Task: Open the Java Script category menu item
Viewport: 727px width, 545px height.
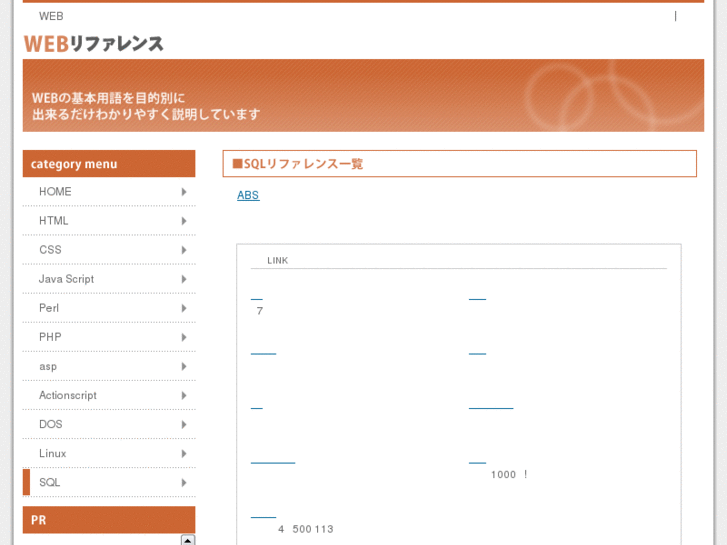Action: pos(109,279)
